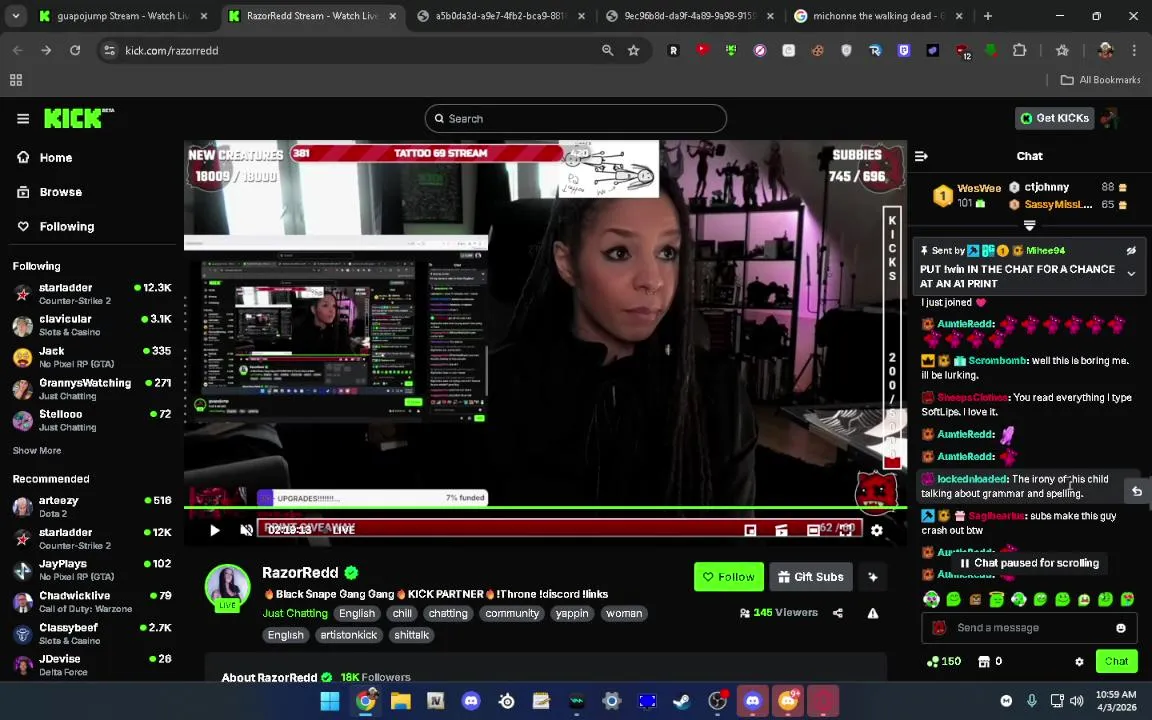Expand the following list with Show More

[x=37, y=450]
